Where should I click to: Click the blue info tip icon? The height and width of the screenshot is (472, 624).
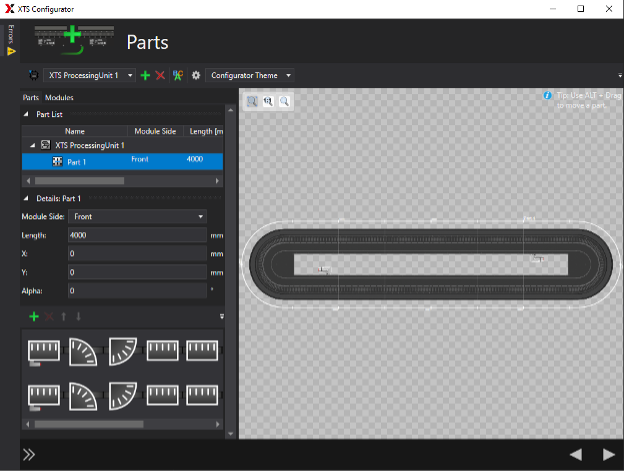coord(548,95)
